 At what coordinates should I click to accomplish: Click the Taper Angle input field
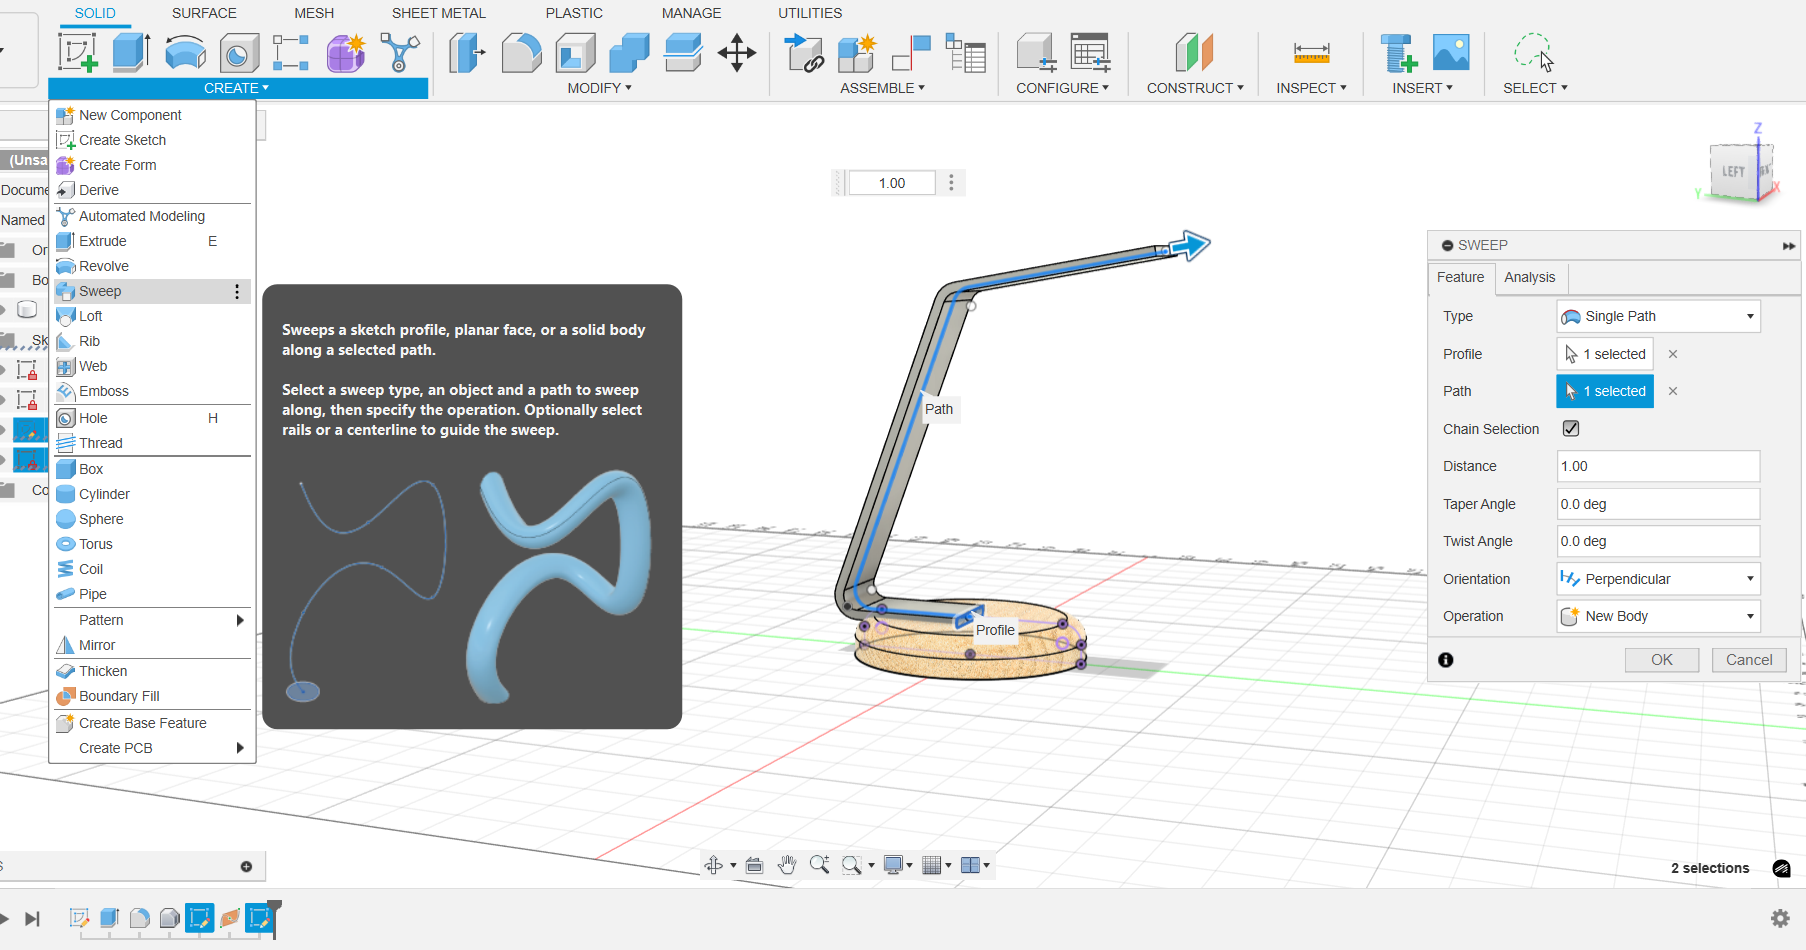coord(1658,504)
